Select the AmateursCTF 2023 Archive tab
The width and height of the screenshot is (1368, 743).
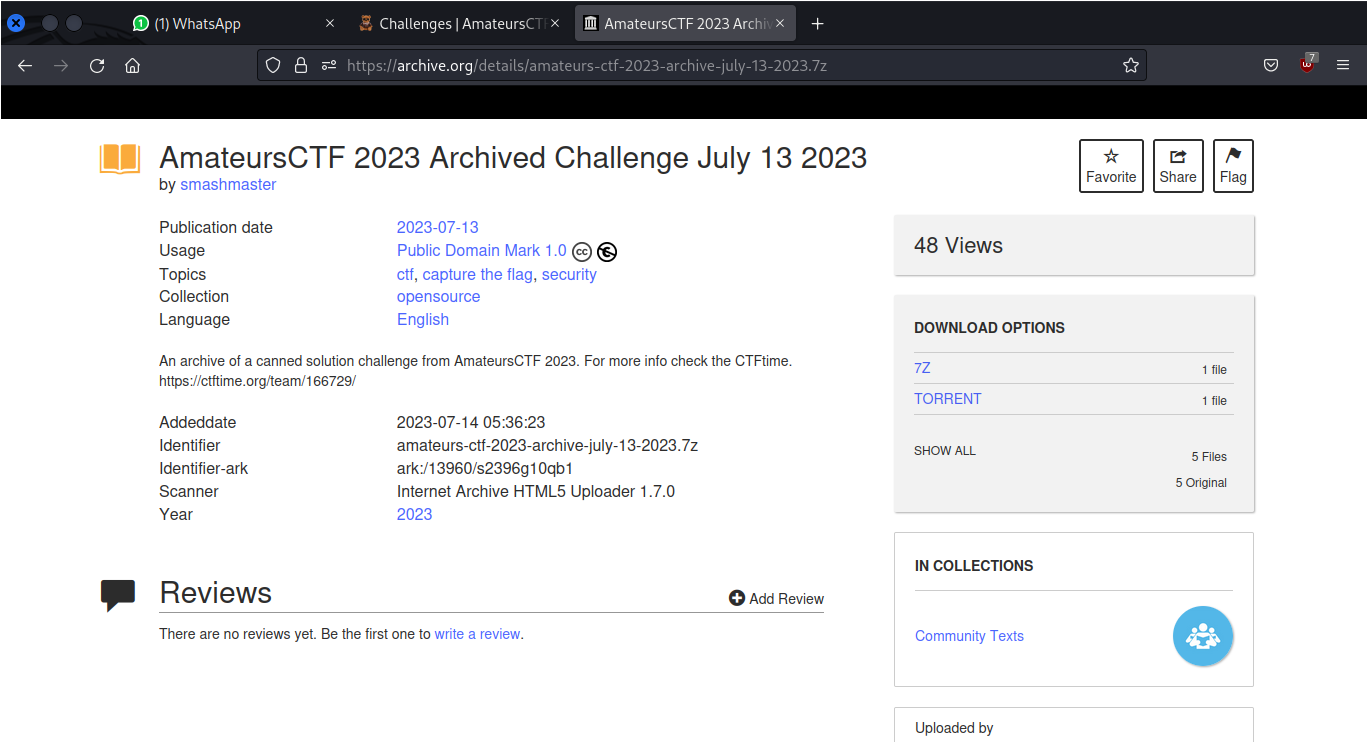pos(686,24)
